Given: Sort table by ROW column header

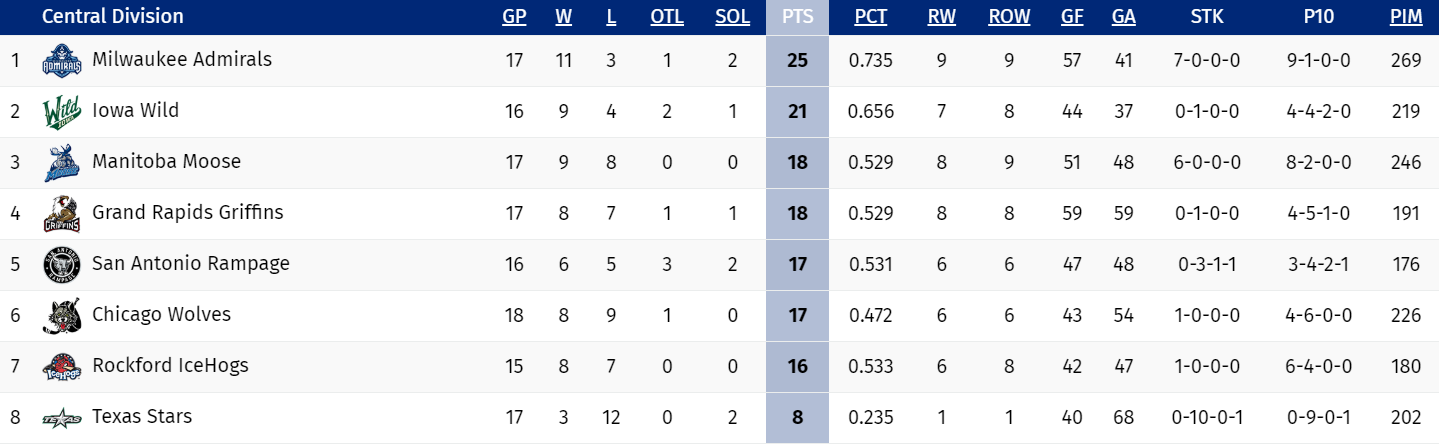Looking at the screenshot, I should point(1009,17).
